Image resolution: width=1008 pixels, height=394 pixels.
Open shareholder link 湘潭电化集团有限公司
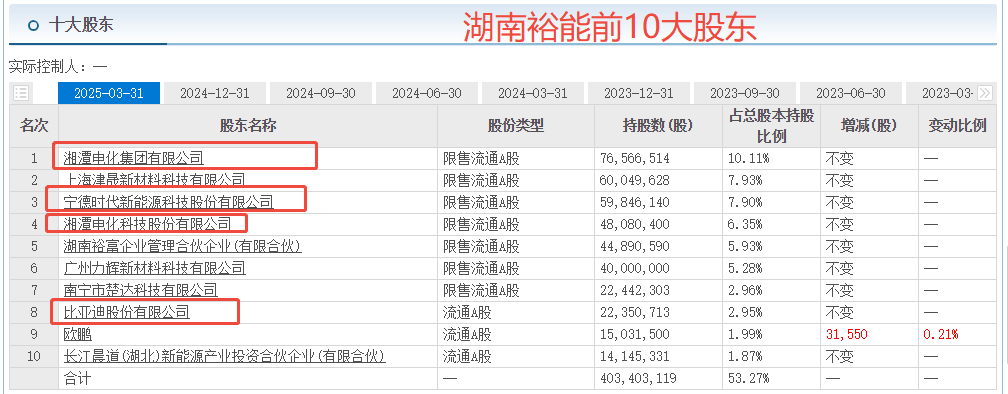pos(133,158)
